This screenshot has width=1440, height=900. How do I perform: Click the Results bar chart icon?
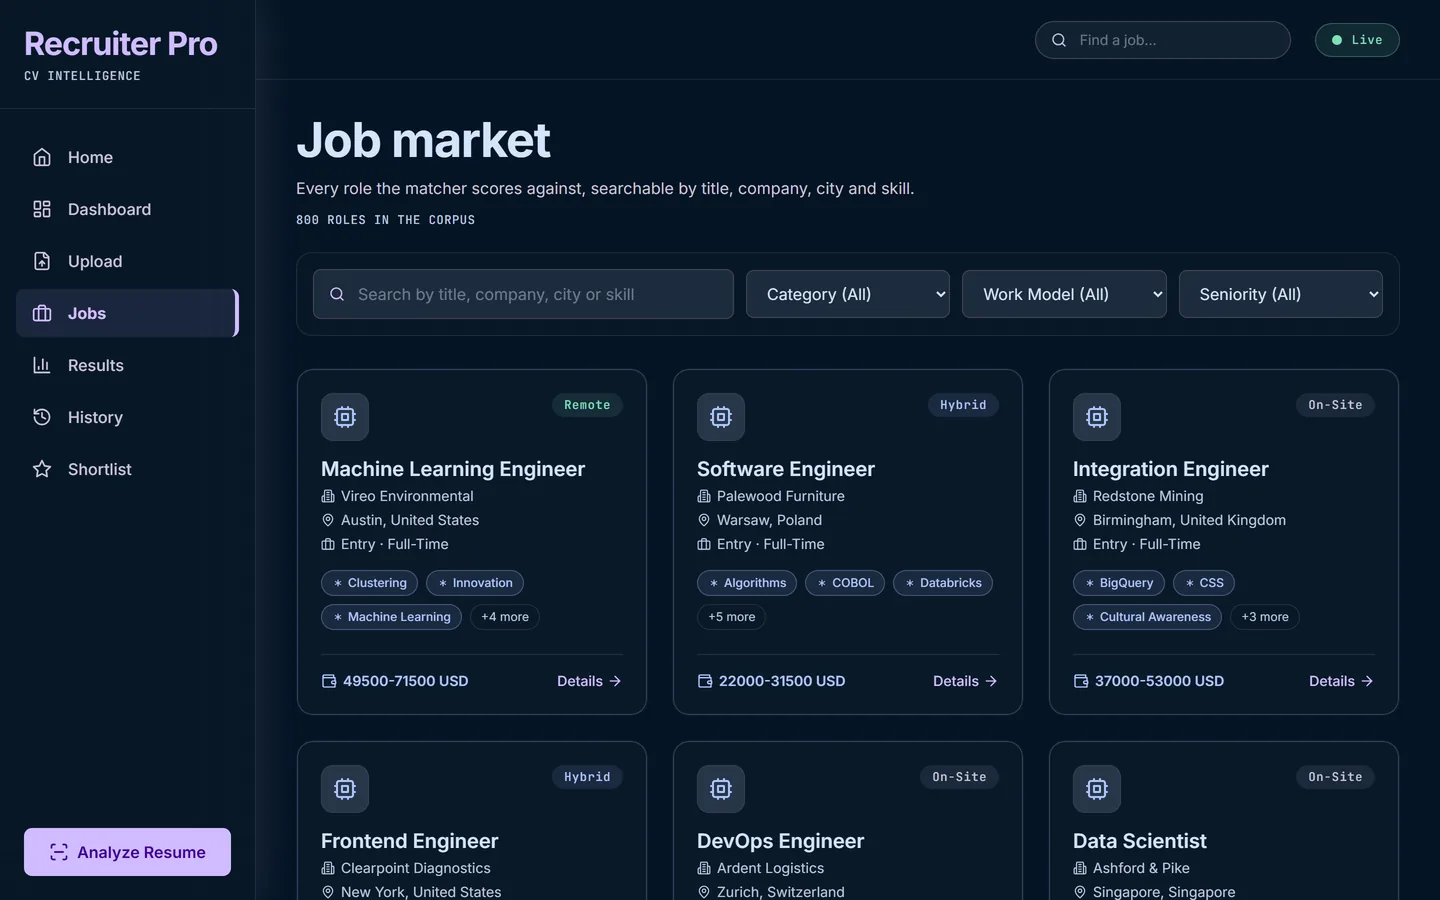(42, 365)
